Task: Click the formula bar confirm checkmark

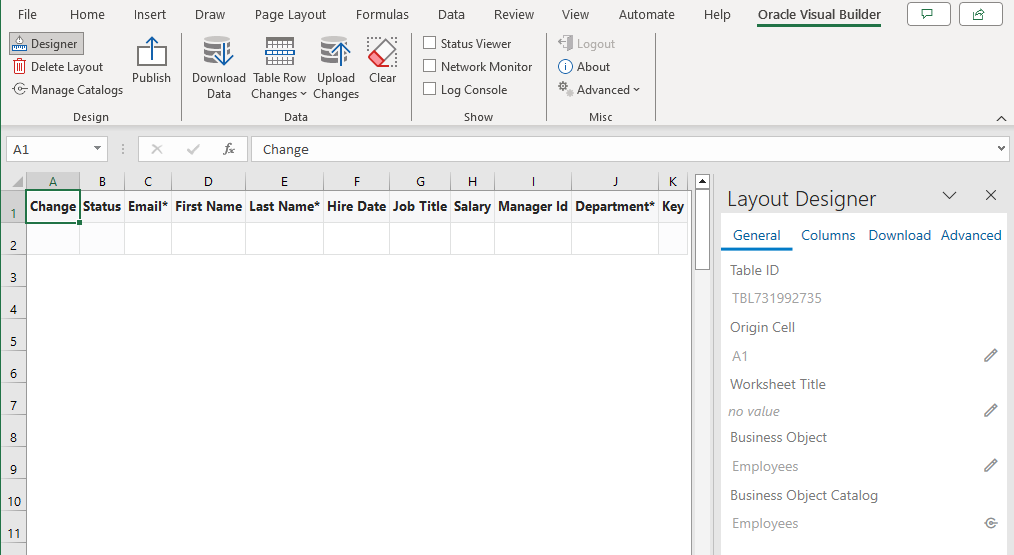Action: coord(193,149)
